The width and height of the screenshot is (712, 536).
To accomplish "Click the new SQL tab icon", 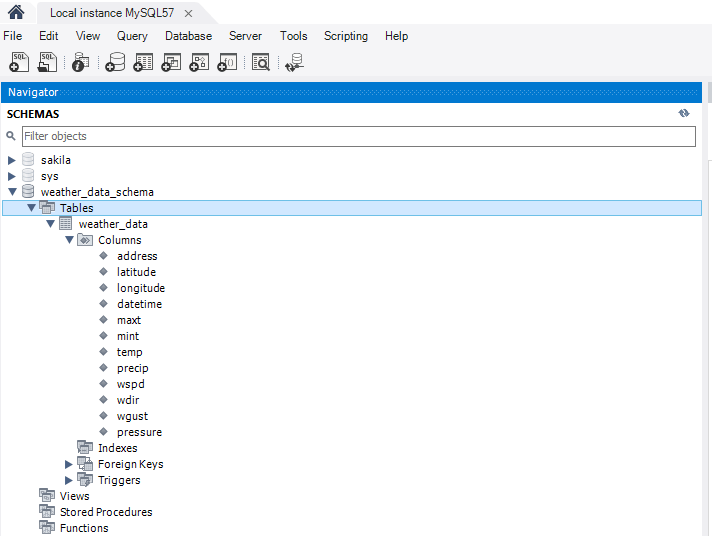I will [19, 62].
